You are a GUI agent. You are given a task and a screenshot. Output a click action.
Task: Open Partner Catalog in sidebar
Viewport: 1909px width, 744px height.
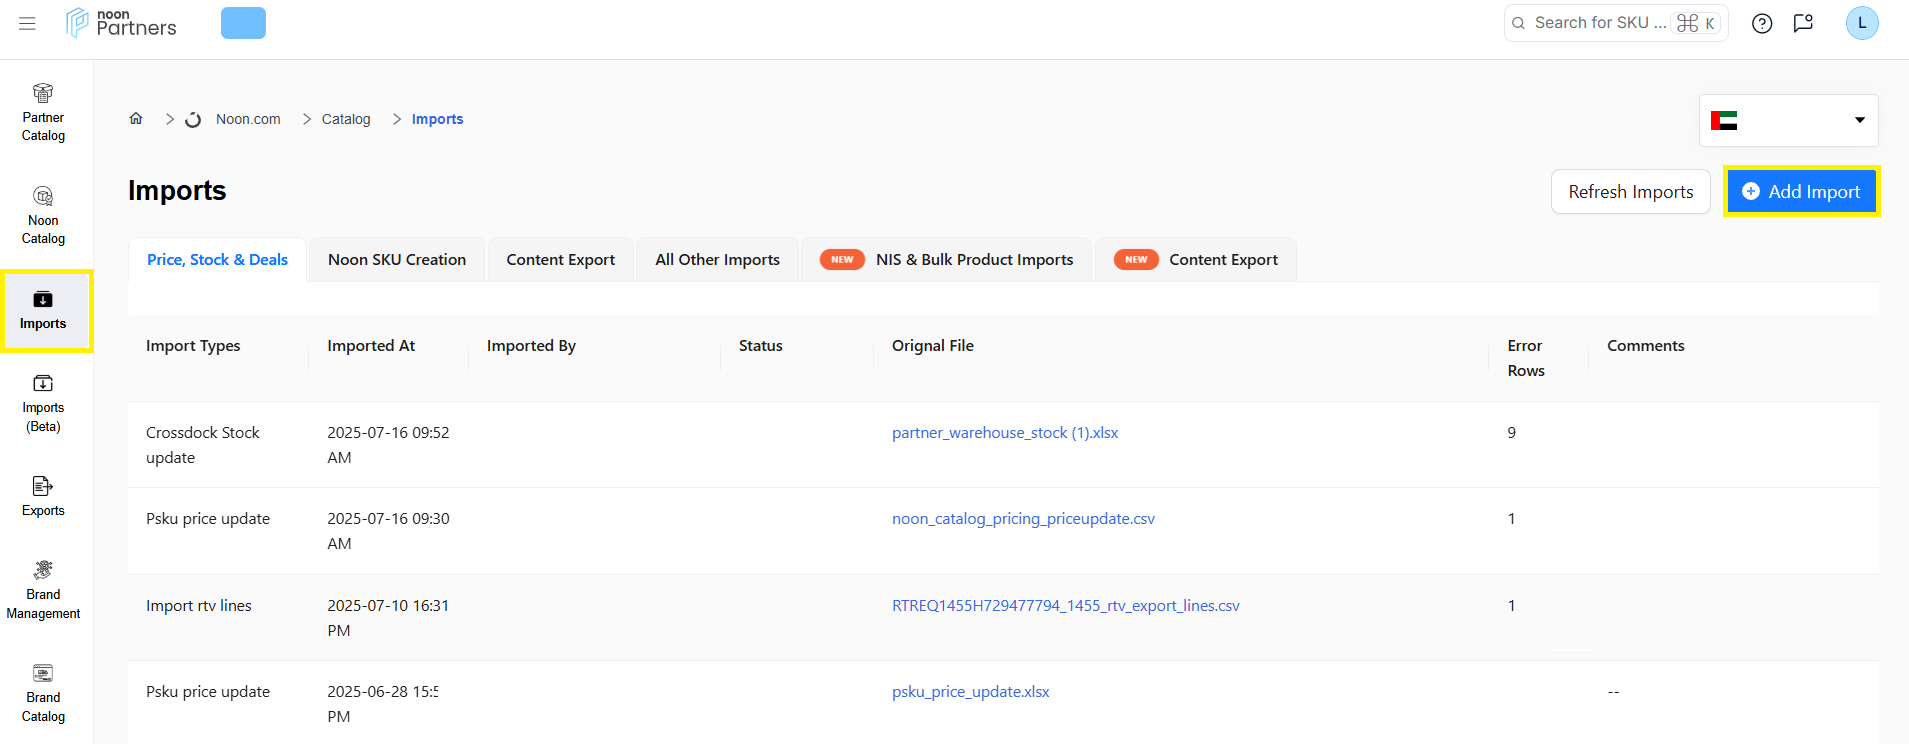coord(43,113)
